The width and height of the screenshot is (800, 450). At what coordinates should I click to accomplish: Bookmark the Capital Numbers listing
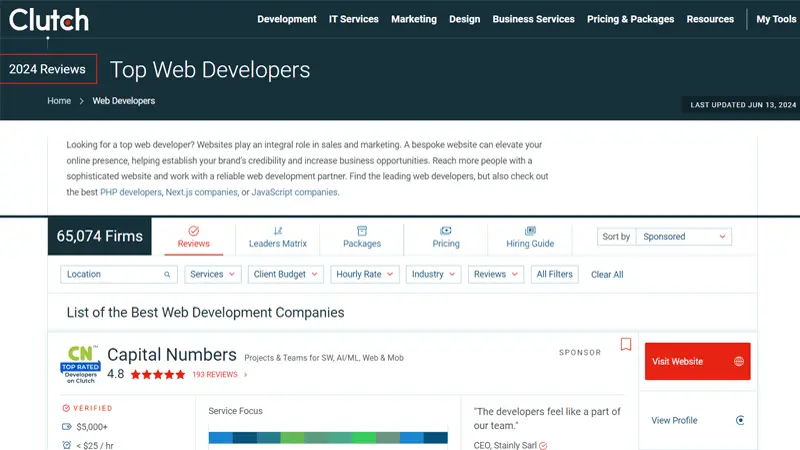tap(626, 344)
